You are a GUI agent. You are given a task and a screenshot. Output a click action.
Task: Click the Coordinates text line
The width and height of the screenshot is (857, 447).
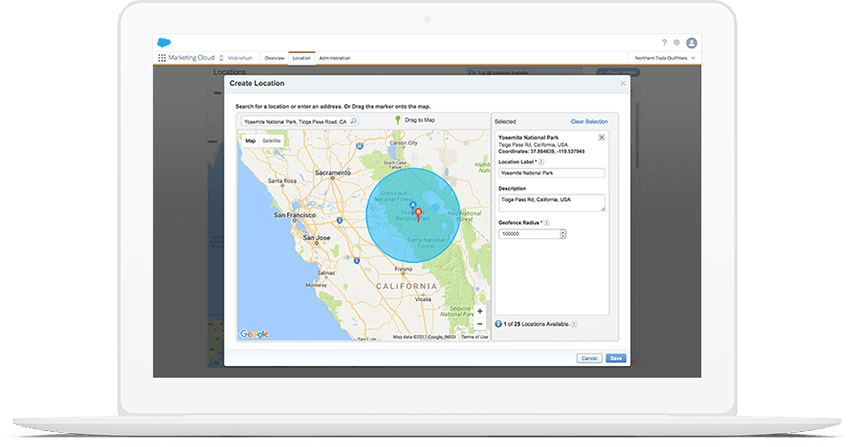coord(541,151)
